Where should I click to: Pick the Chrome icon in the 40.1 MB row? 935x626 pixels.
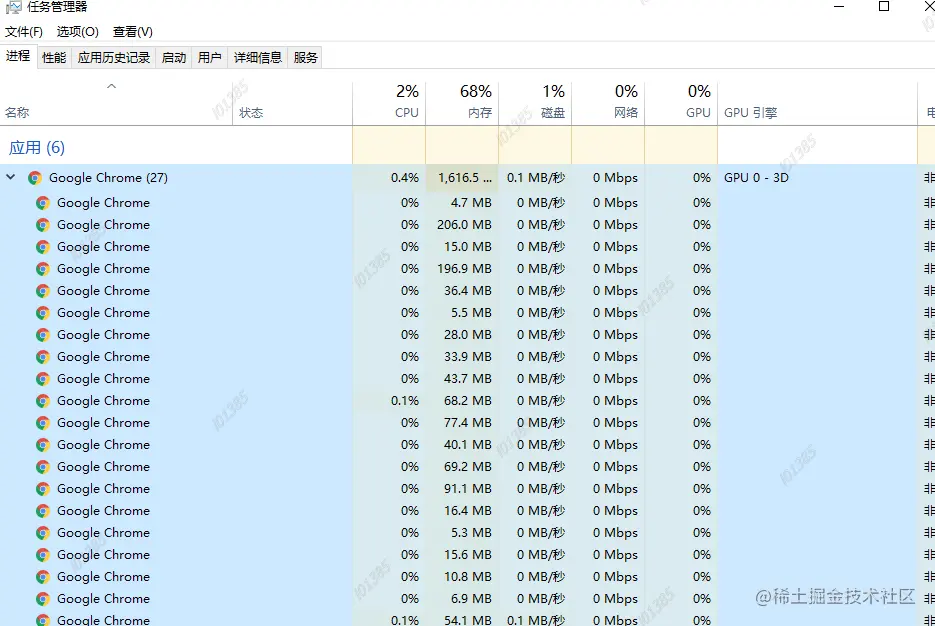42,445
